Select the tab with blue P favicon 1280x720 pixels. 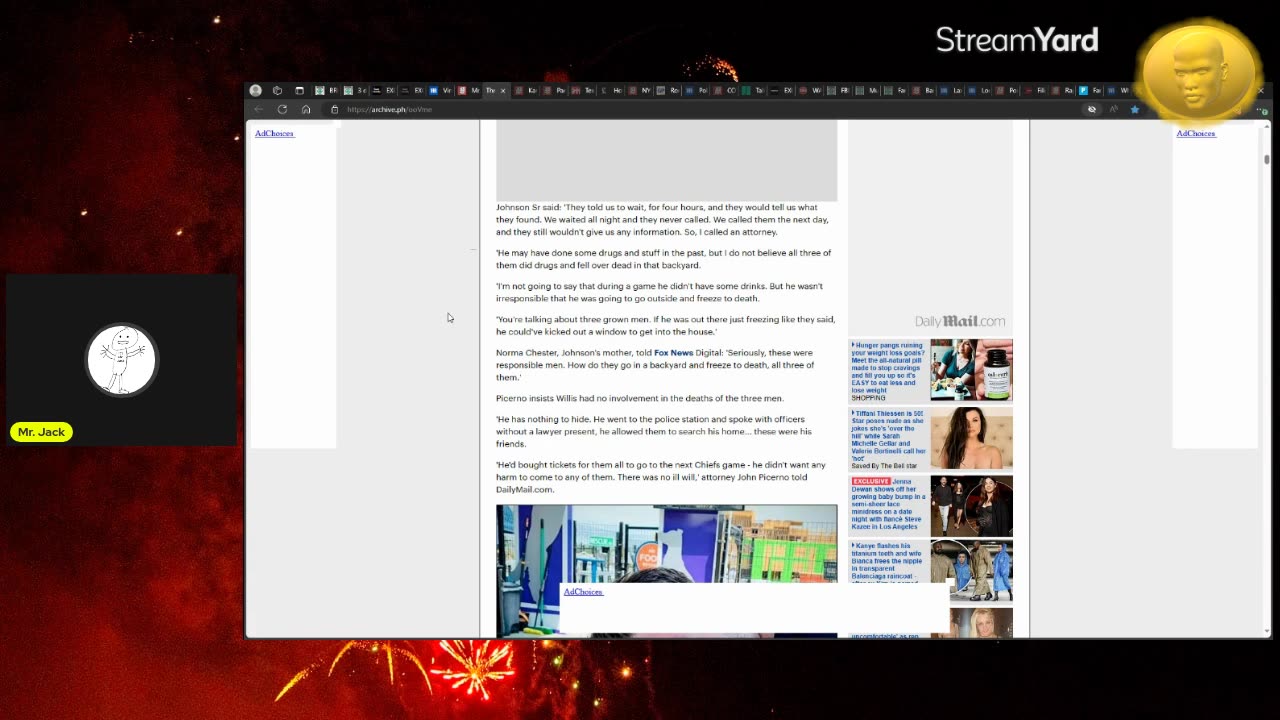click(1090, 90)
